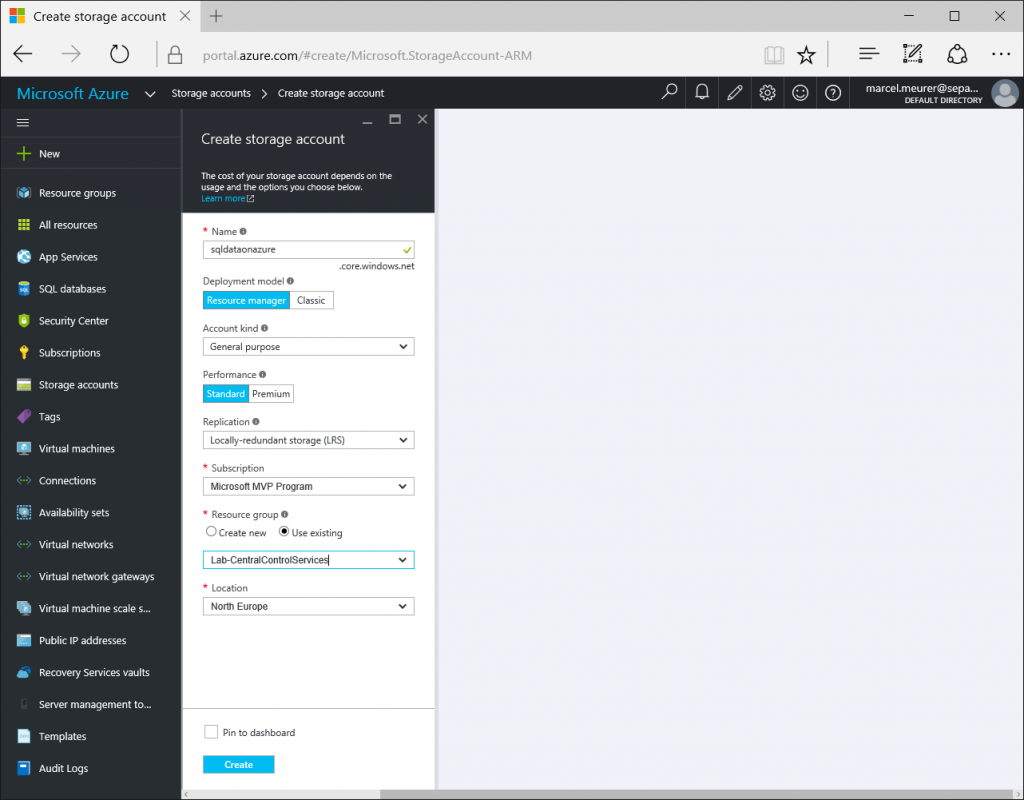Click the Create button

(238, 764)
